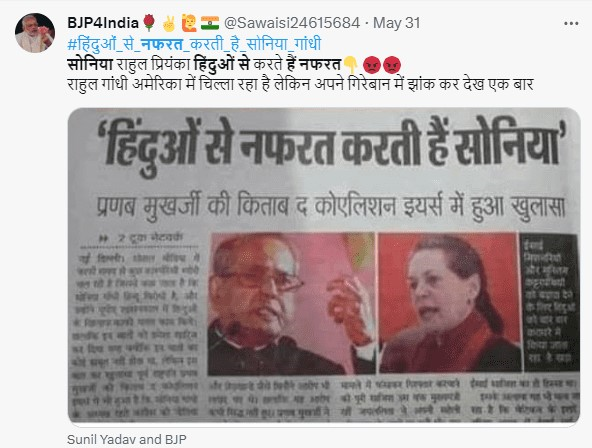
Task: Click Sonia Gandhi's photo in the clipping
Action: [x=449, y=303]
